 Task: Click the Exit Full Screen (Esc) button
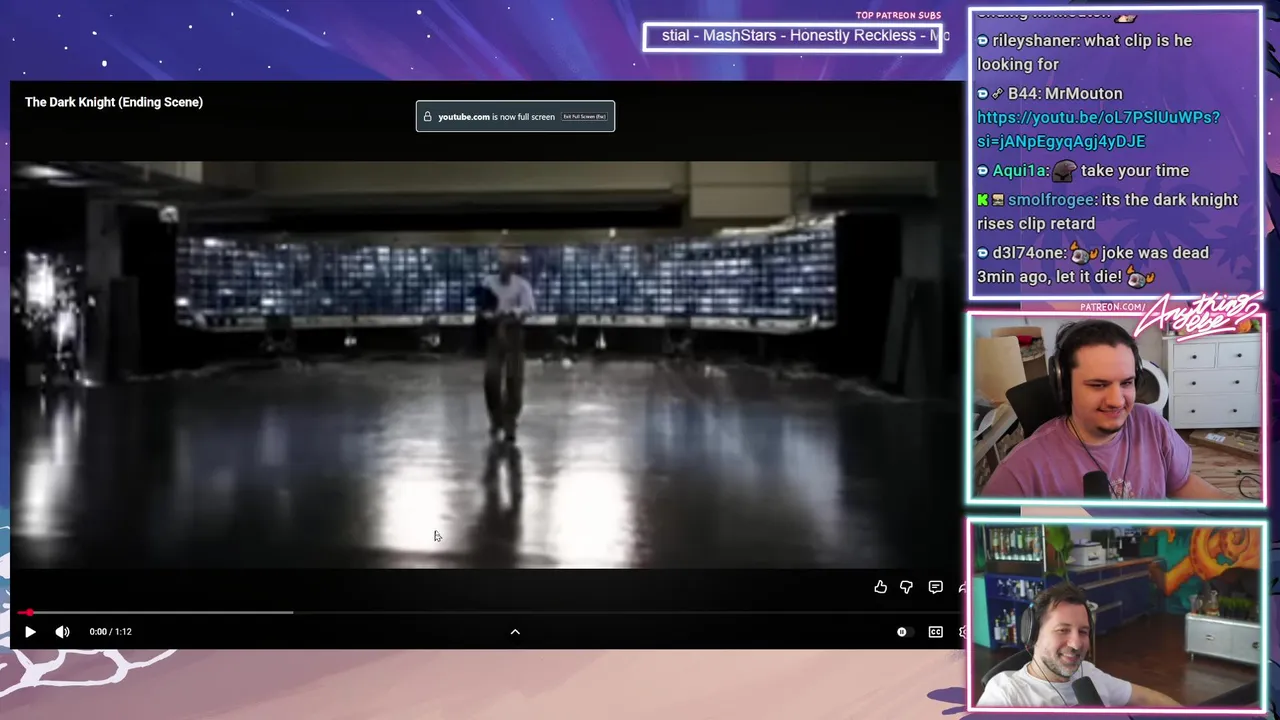(x=584, y=117)
